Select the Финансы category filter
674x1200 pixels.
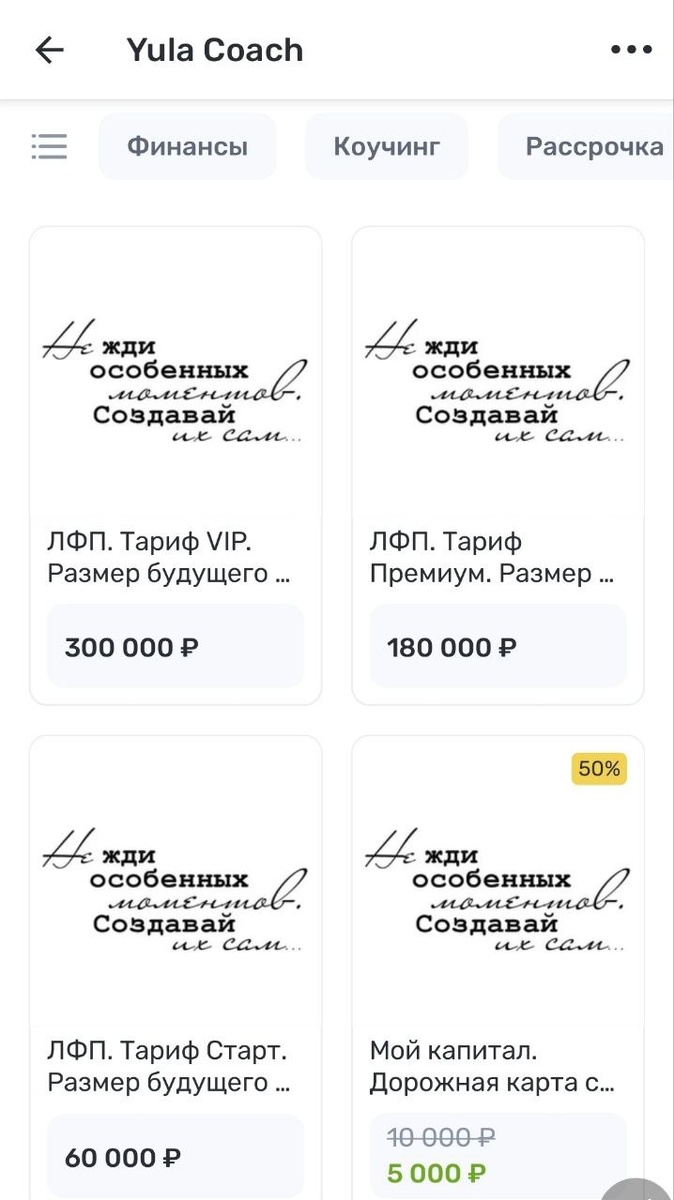[187, 146]
